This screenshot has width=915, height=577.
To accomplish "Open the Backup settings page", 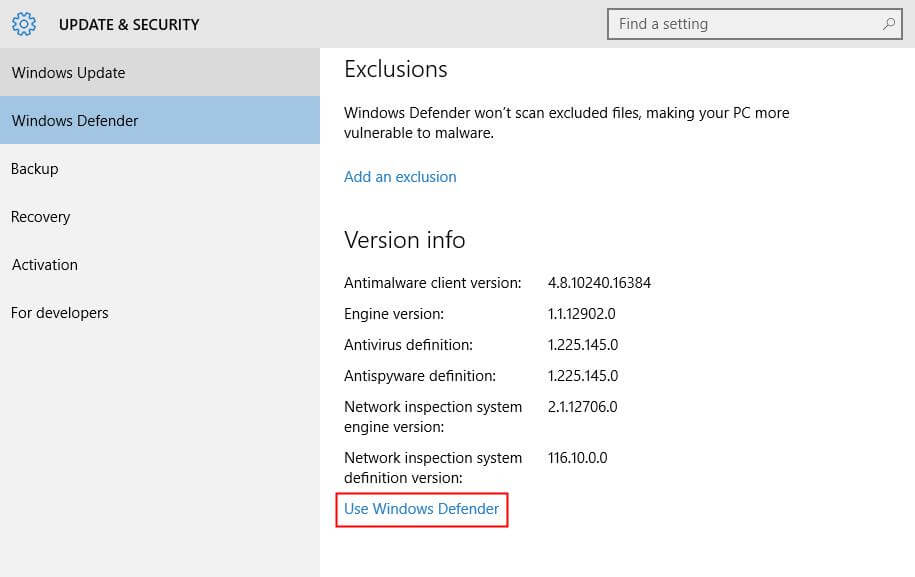I will pyautogui.click(x=34, y=168).
